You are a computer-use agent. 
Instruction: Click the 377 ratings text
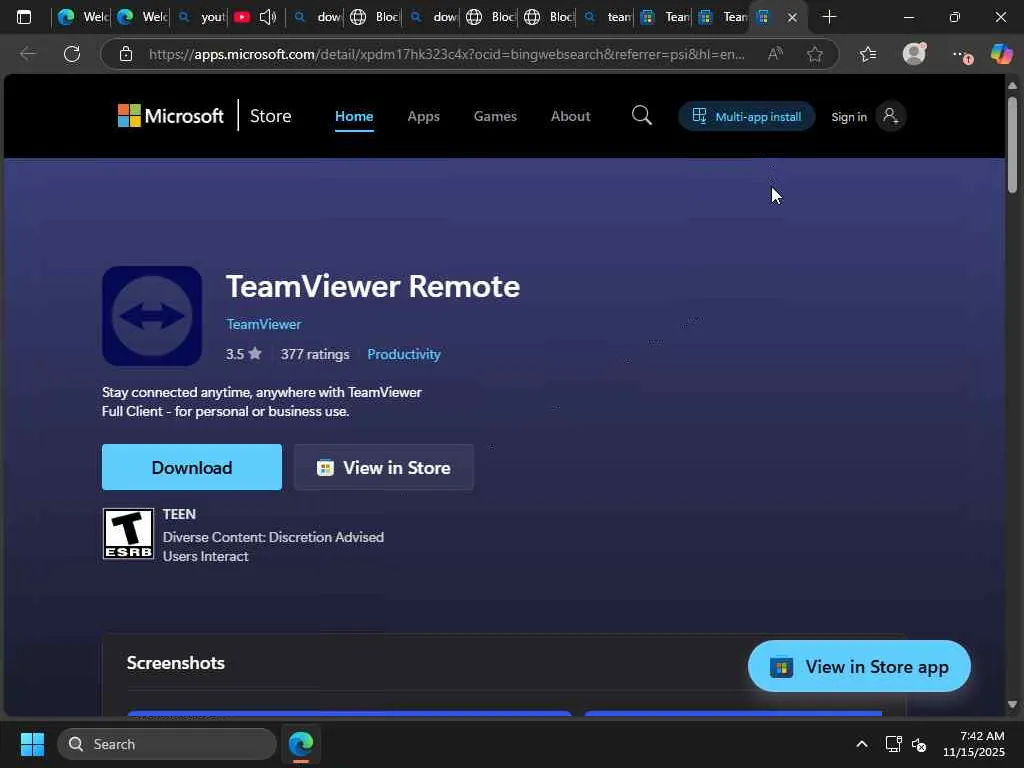315,354
